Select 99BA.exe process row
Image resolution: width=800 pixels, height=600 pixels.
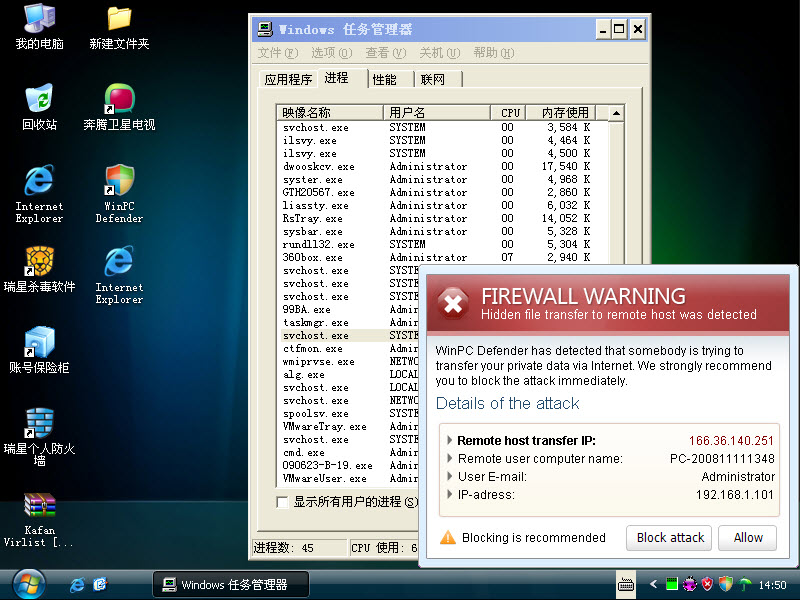(x=349, y=310)
